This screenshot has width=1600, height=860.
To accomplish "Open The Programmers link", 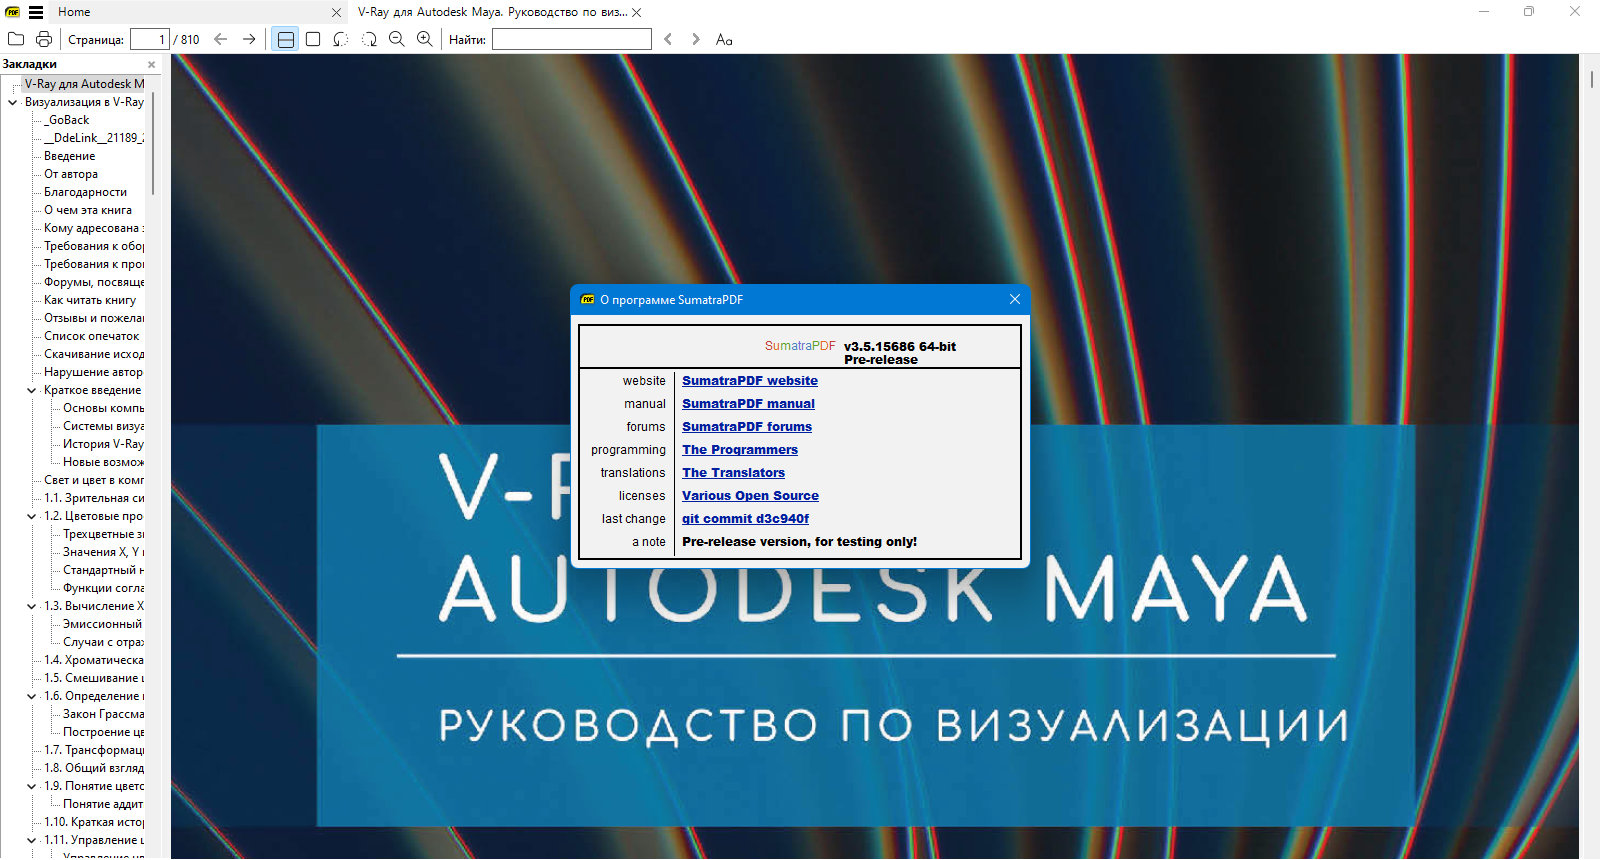I will tap(740, 450).
